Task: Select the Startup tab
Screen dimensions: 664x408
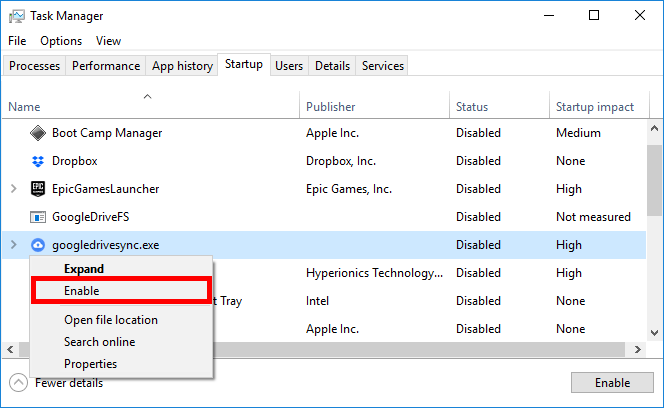Action: pyautogui.click(x=244, y=64)
